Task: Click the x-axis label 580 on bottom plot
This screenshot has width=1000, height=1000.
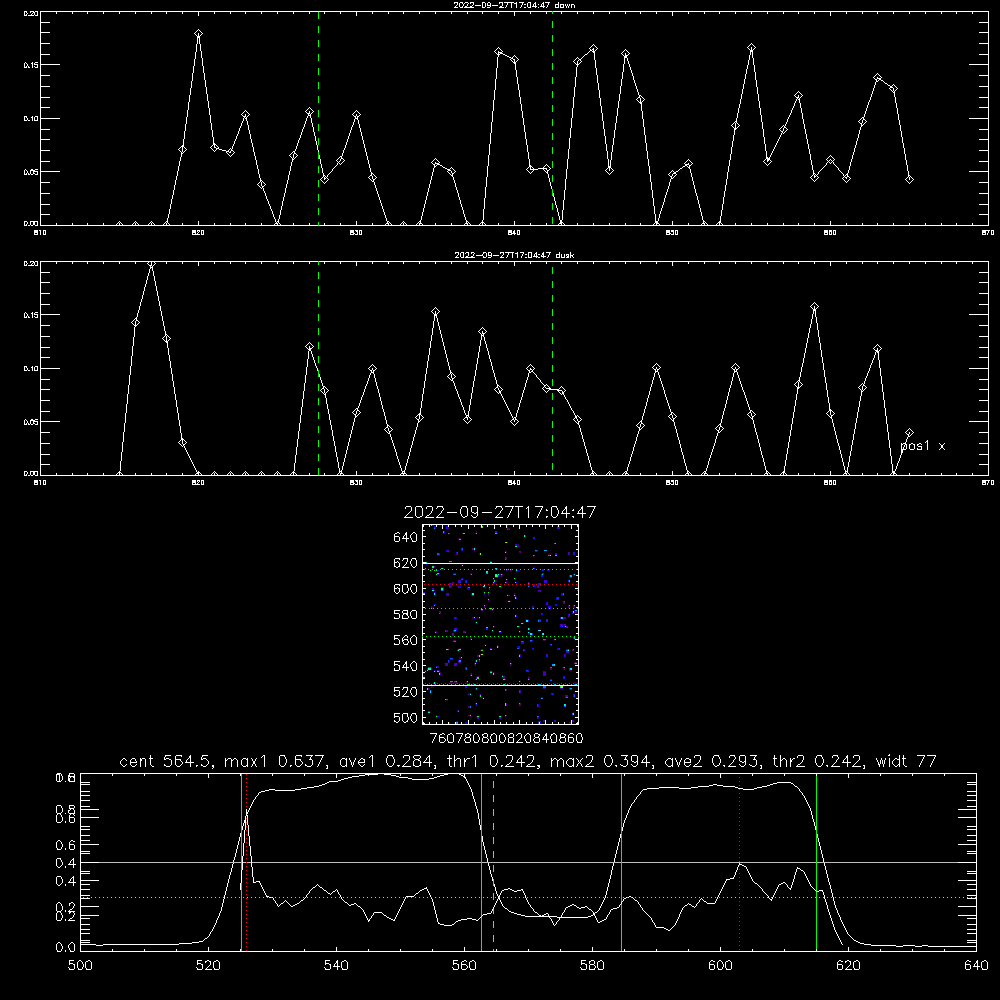Action: coord(592,966)
